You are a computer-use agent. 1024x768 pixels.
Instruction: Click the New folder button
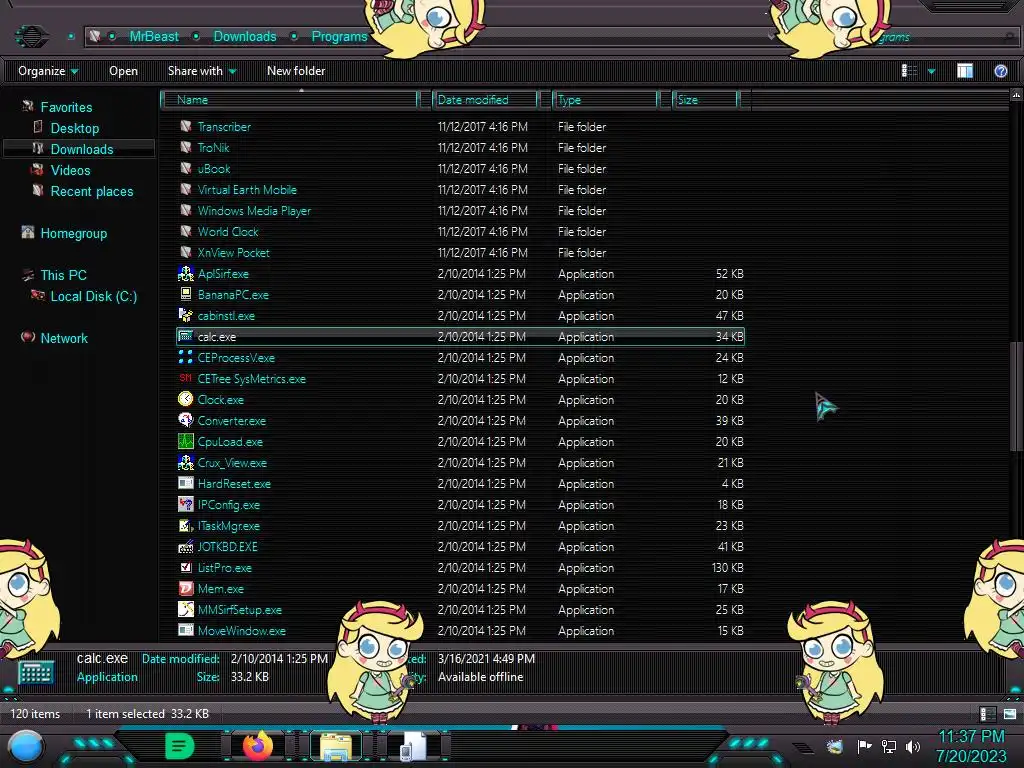tap(296, 71)
